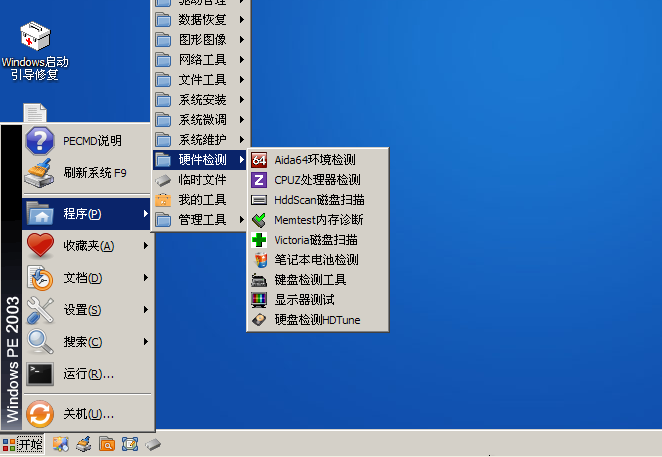
Task: Expand the 网络工具 submenu arrow
Action: click(x=242, y=60)
